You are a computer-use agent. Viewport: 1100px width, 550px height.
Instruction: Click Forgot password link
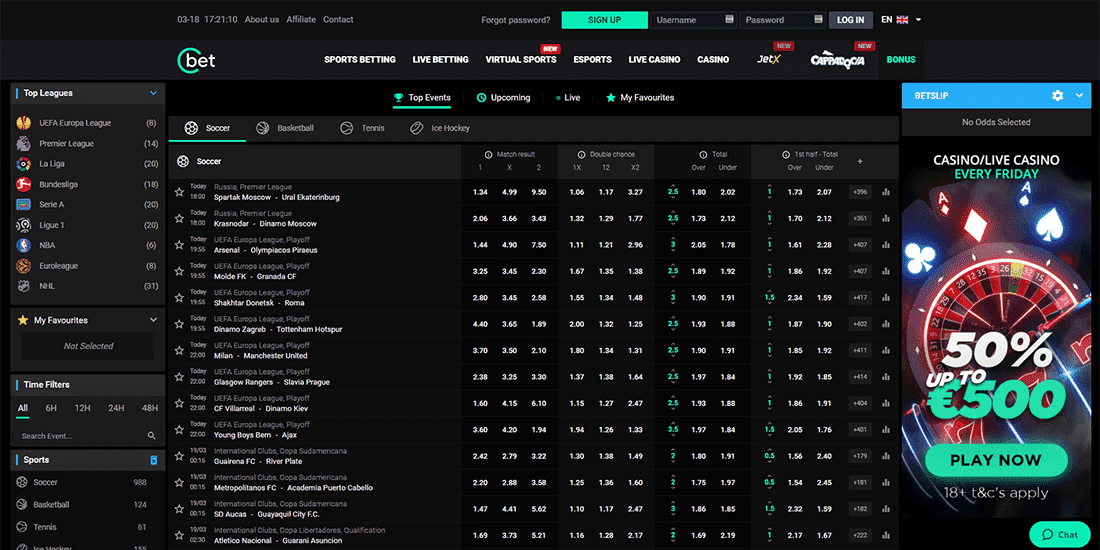515,20
